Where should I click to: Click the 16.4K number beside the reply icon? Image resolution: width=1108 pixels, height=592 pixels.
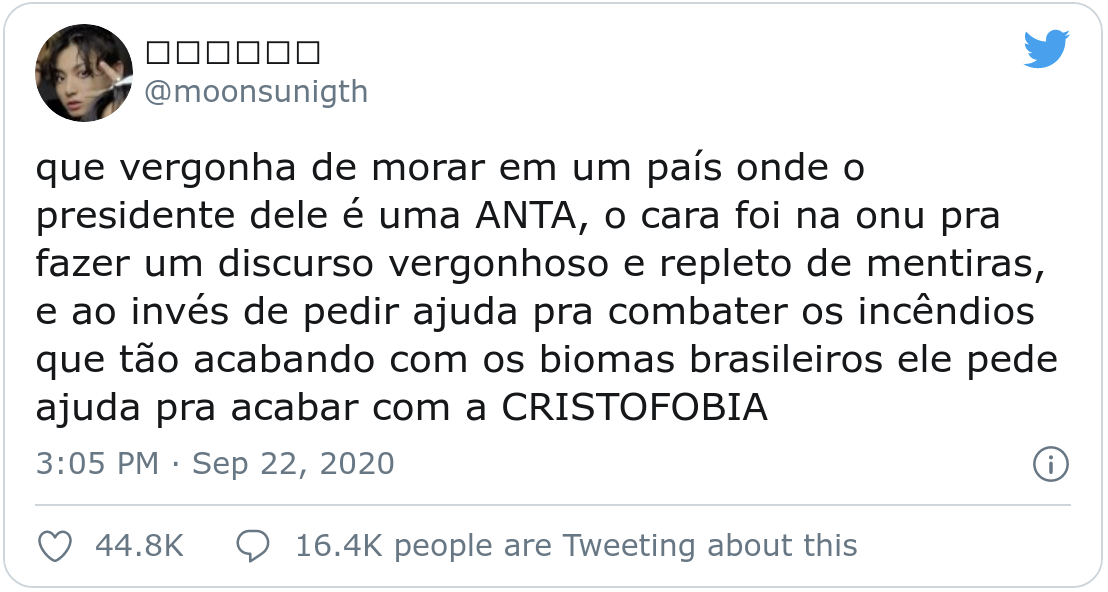point(338,546)
